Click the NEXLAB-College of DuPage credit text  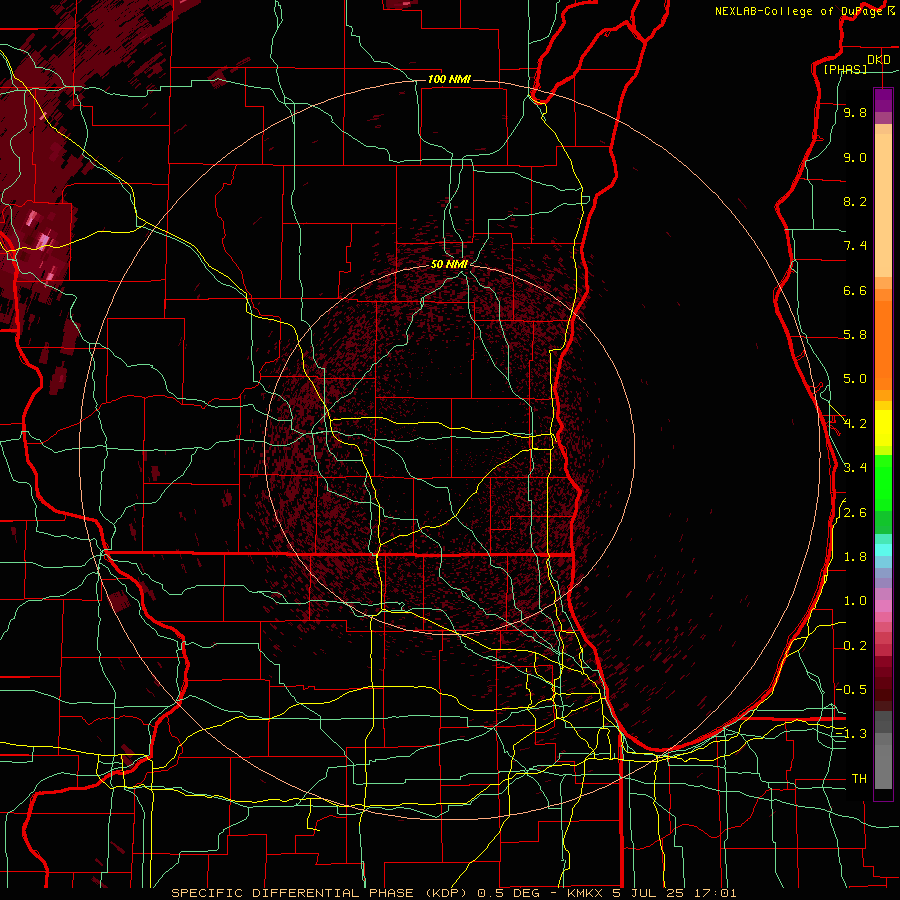coord(799,11)
